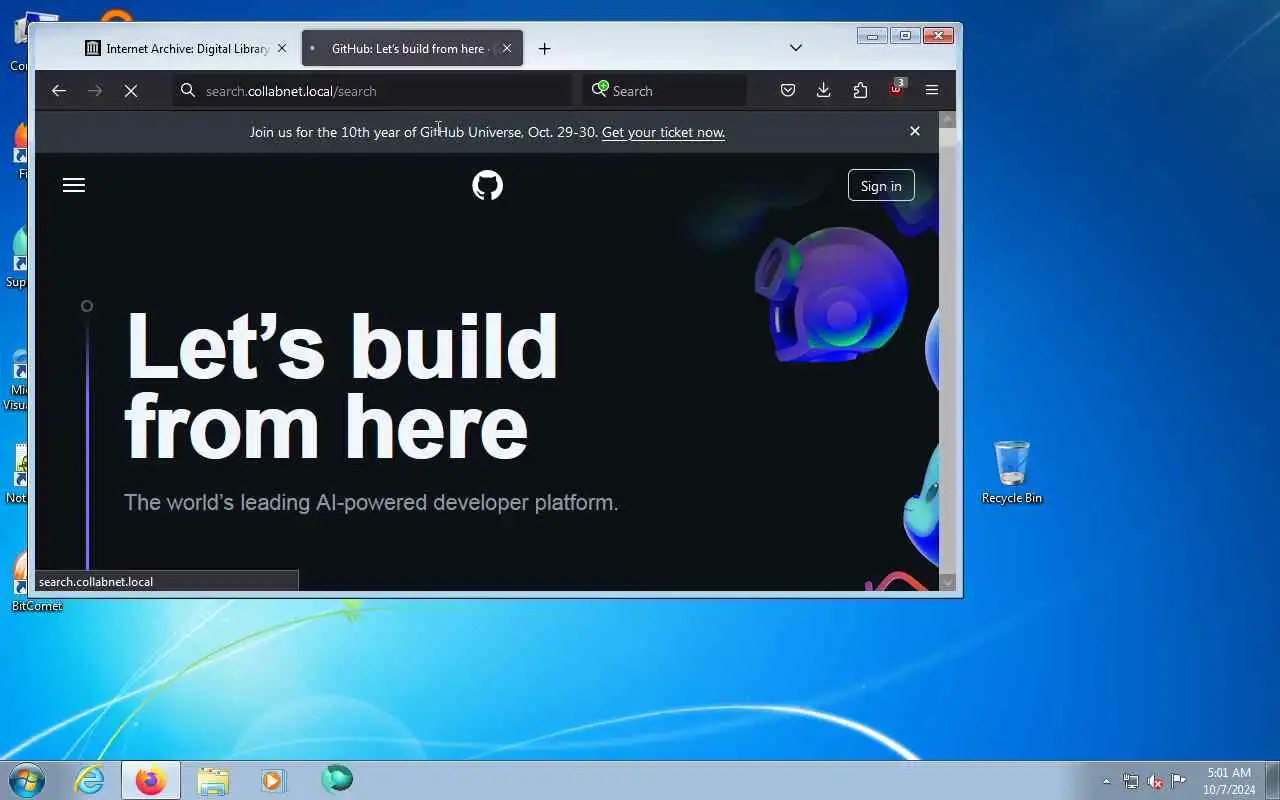Click the page scrollbar up arrow

pyautogui.click(x=948, y=120)
